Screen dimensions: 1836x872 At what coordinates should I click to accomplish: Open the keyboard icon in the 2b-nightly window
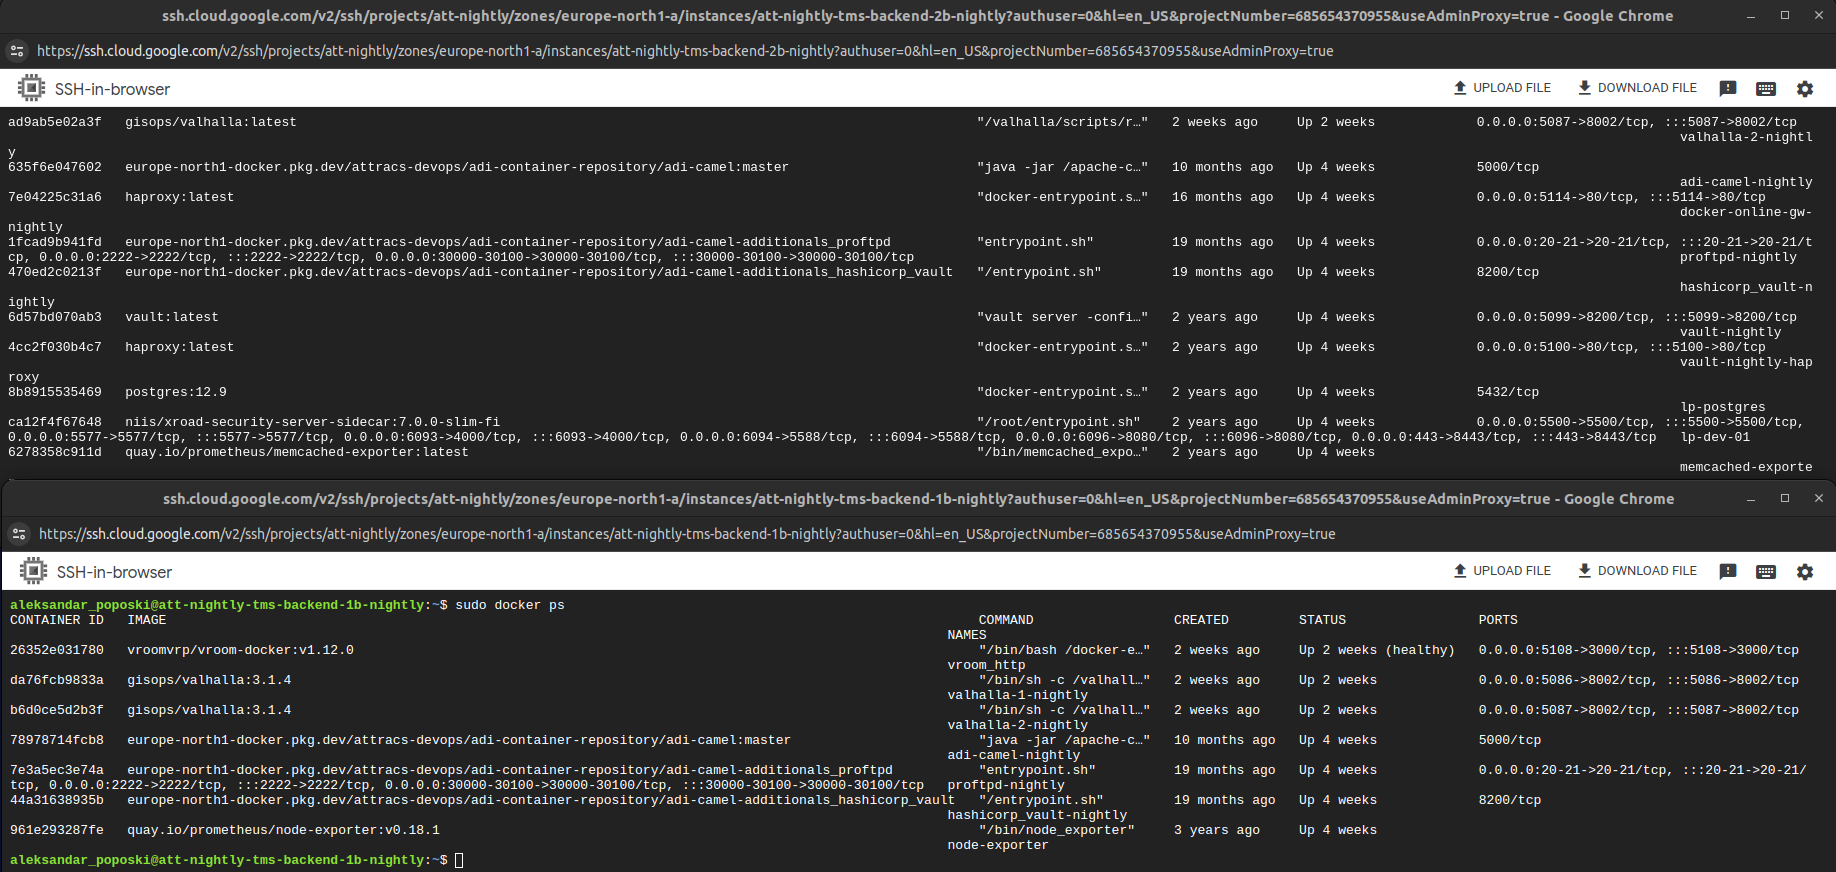1766,88
